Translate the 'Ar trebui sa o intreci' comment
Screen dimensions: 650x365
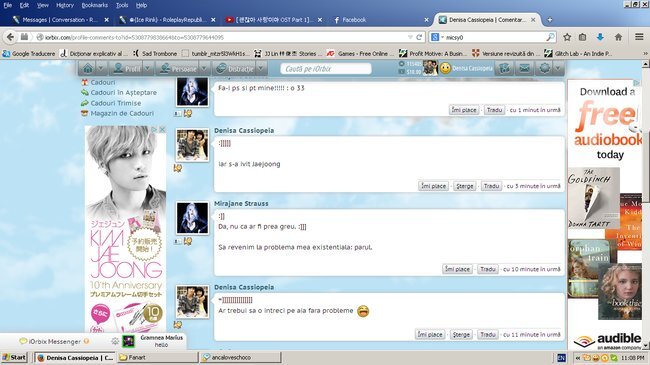point(488,334)
